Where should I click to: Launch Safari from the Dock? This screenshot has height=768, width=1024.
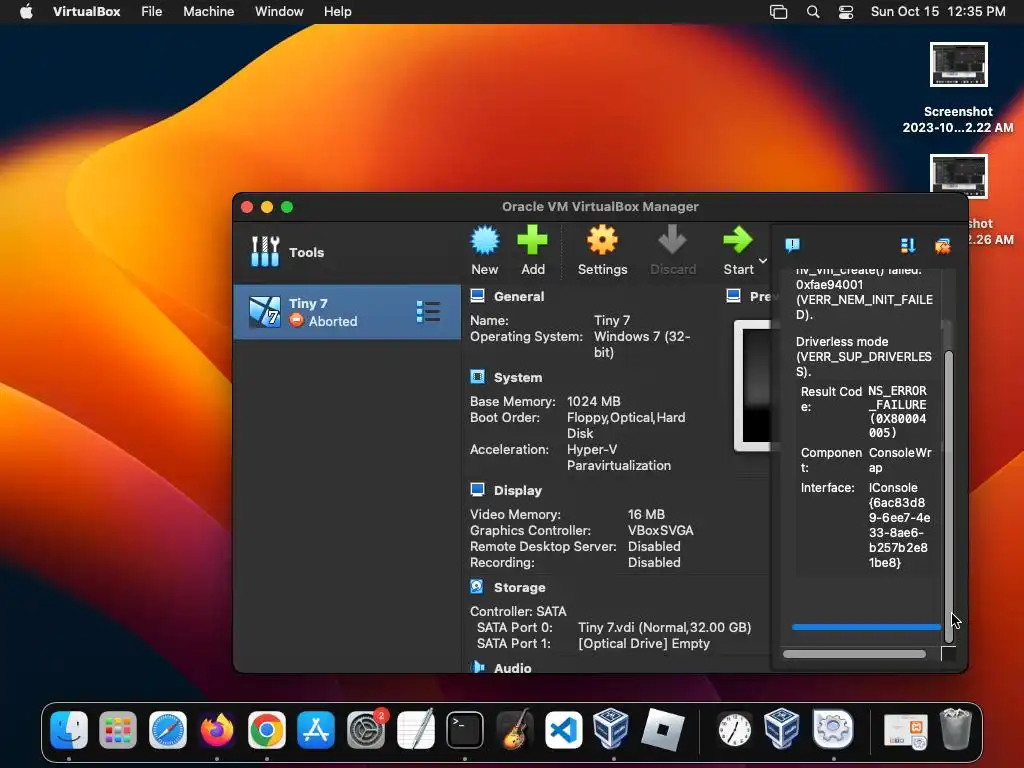click(168, 729)
